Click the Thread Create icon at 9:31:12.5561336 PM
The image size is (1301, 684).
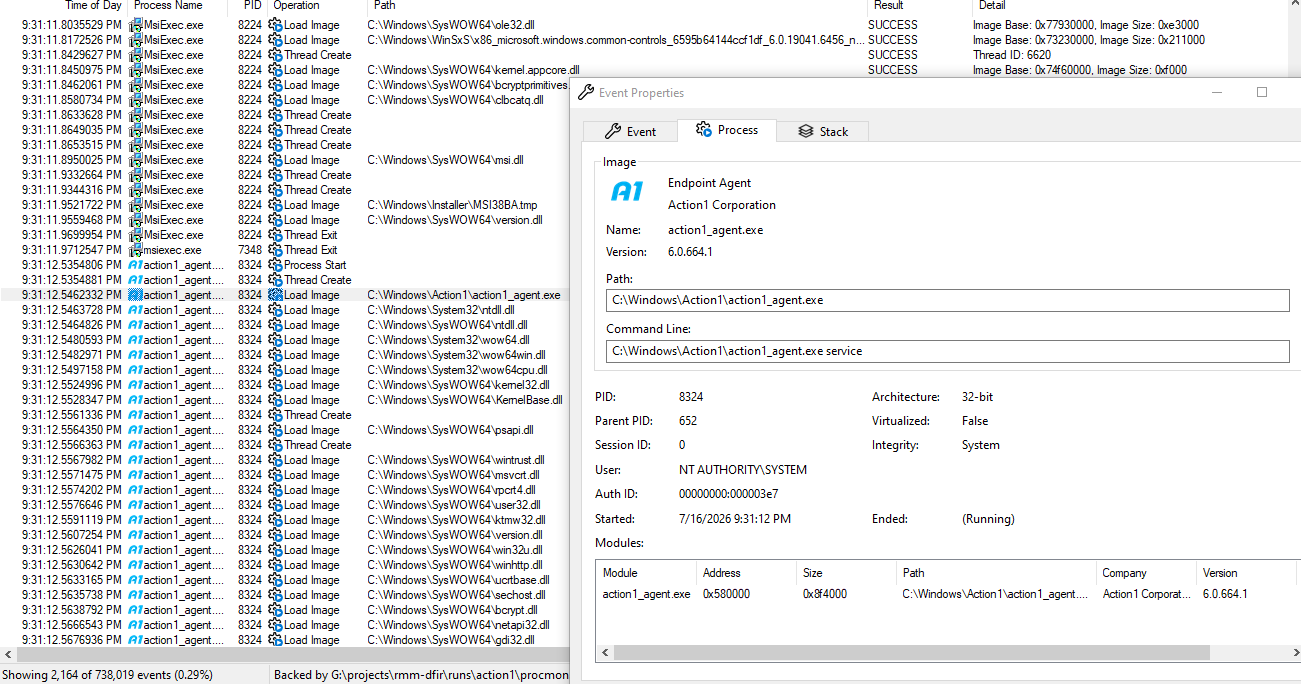coord(275,415)
